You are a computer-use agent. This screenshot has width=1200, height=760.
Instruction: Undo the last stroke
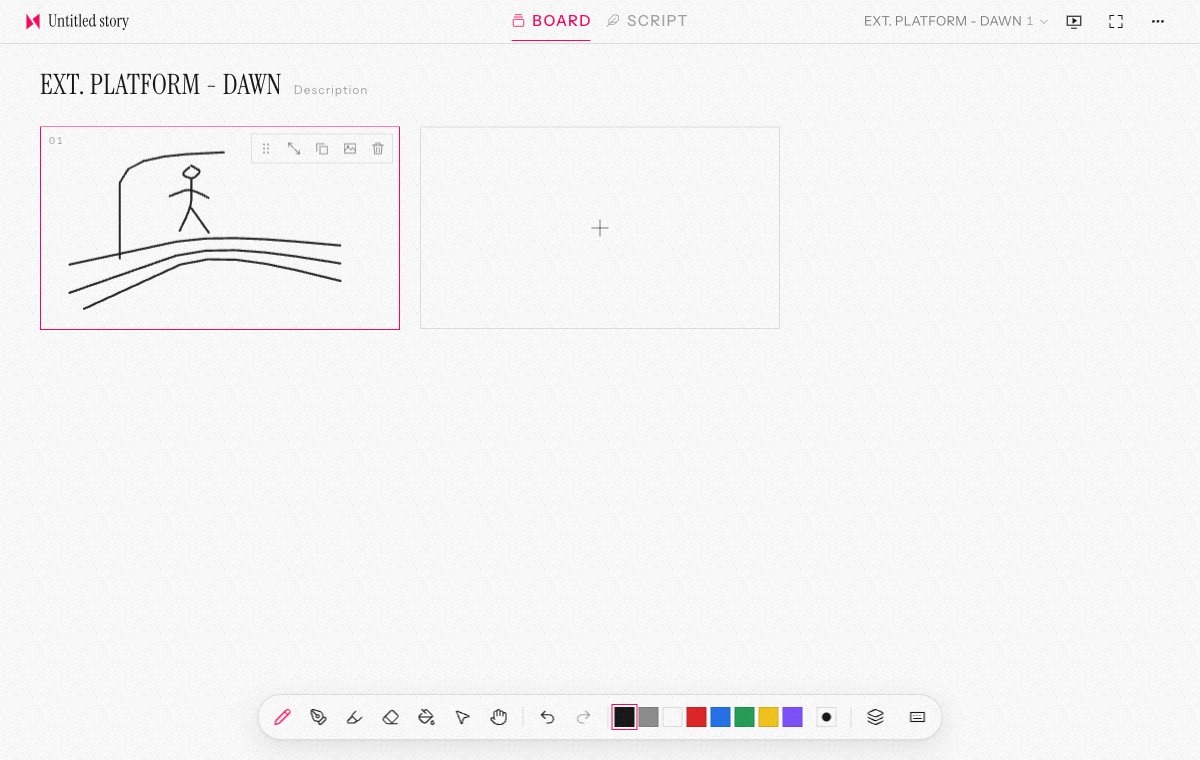tap(547, 717)
